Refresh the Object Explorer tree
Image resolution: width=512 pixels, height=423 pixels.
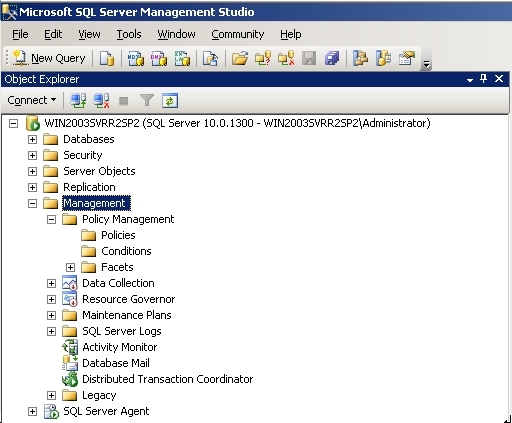tap(170, 101)
